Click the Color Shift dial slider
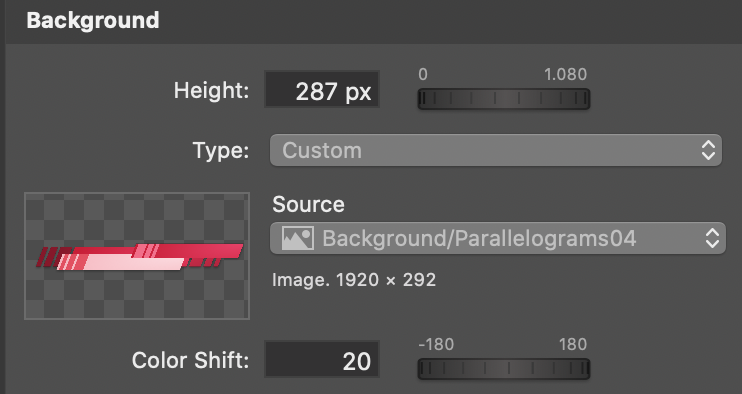This screenshot has height=394, width=742. pyautogui.click(x=504, y=368)
